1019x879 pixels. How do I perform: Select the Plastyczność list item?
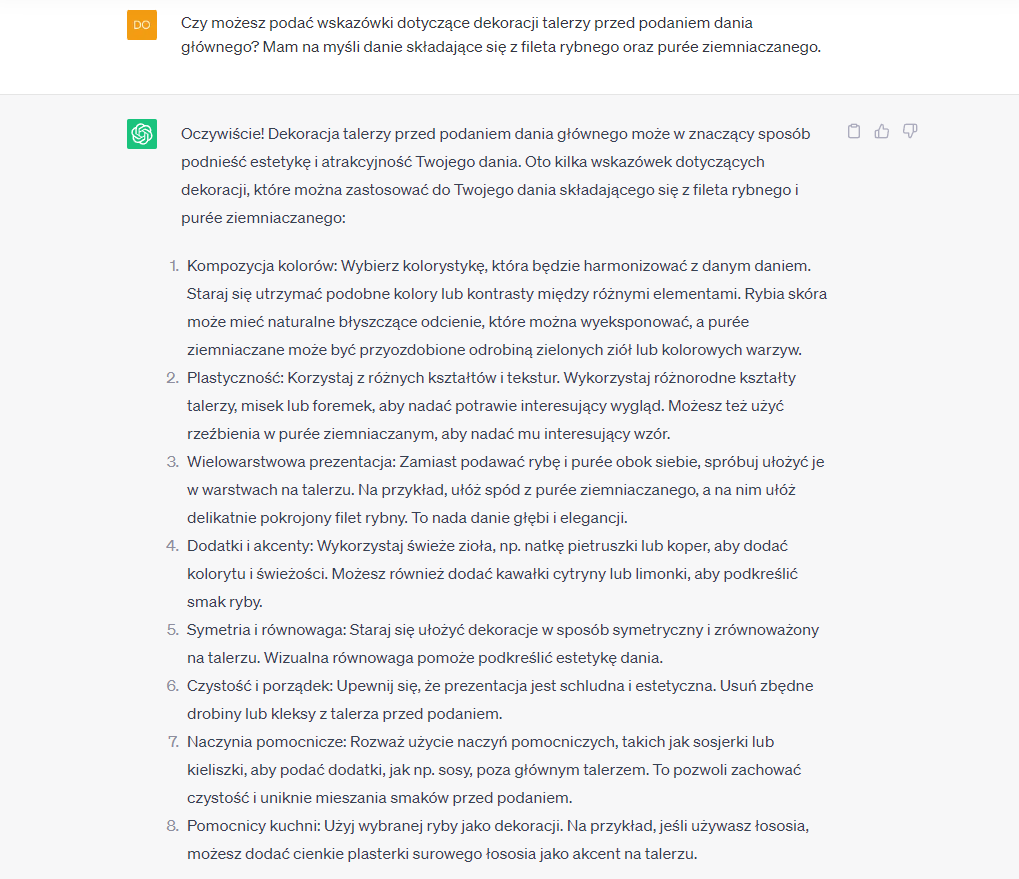[x=491, y=406]
